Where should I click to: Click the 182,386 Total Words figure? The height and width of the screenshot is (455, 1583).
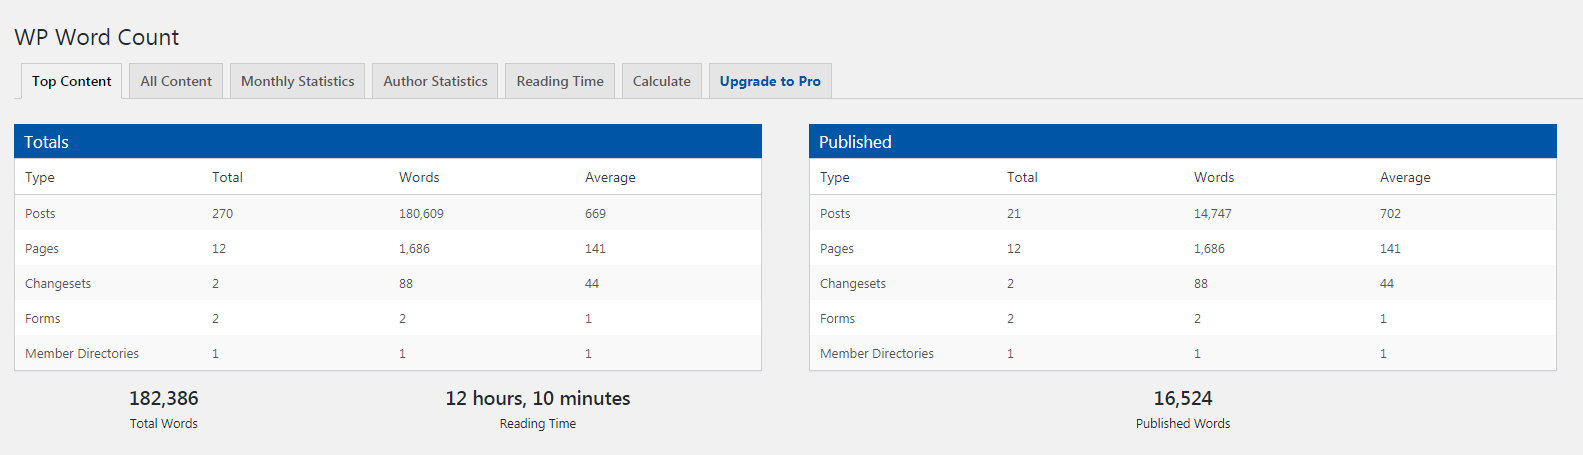coord(164,398)
